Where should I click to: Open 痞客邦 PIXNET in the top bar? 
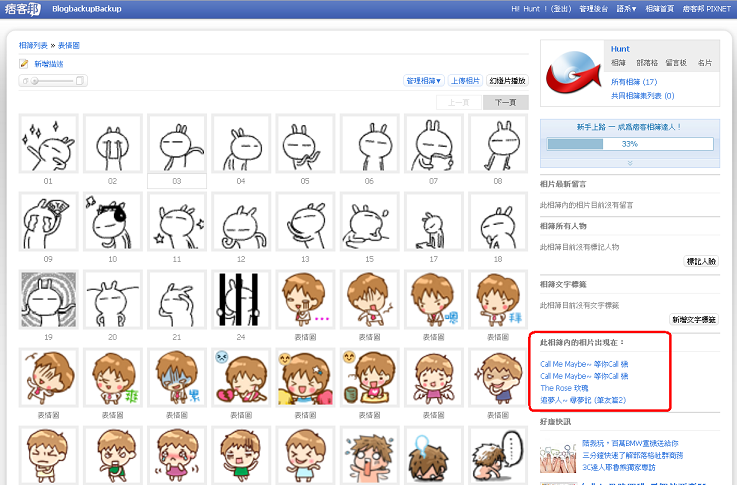tap(706, 9)
